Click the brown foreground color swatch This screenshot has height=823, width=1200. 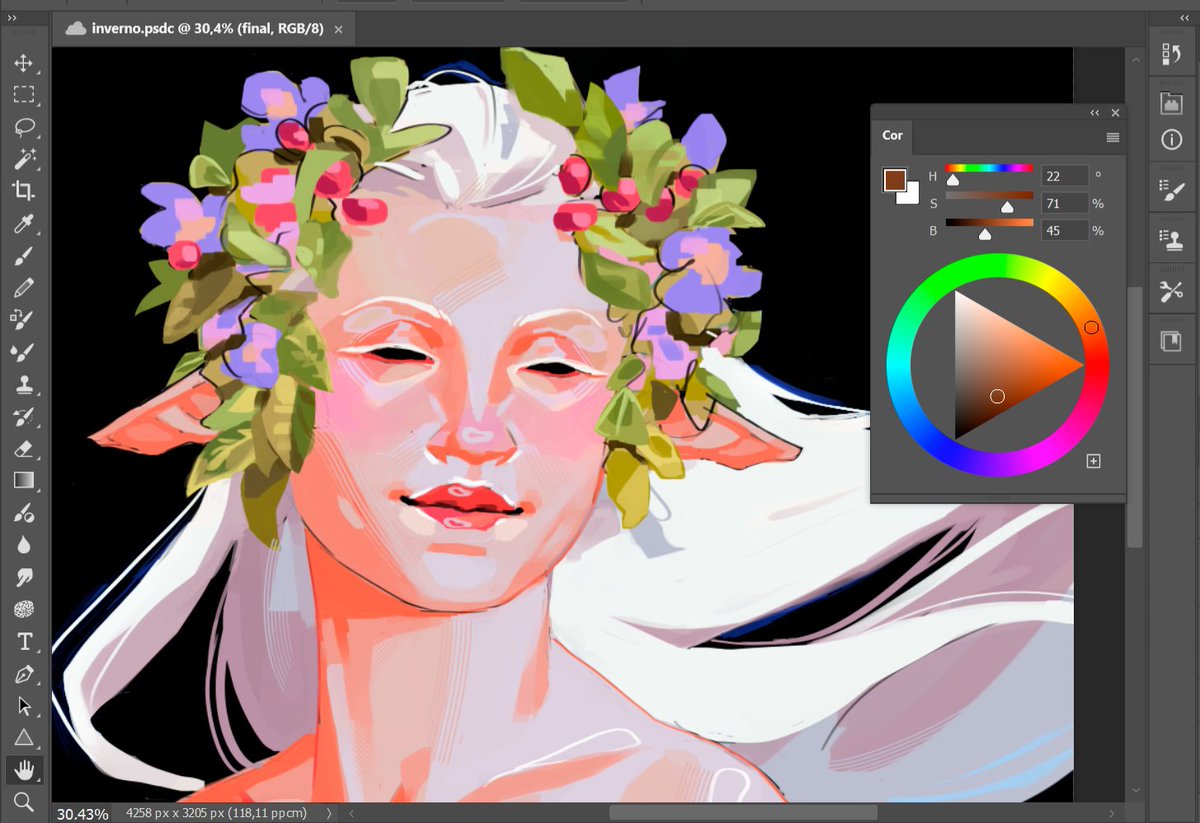895,180
